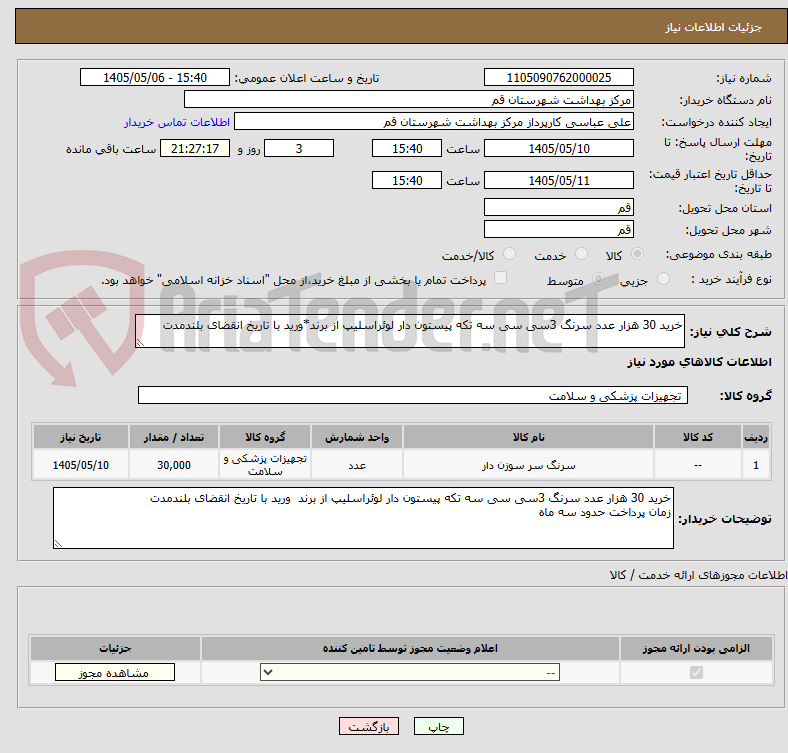This screenshot has height=753, width=788.
Task: Click the اعلام وضعیت مجوز توسط تامین کننده header
Action: point(410,648)
